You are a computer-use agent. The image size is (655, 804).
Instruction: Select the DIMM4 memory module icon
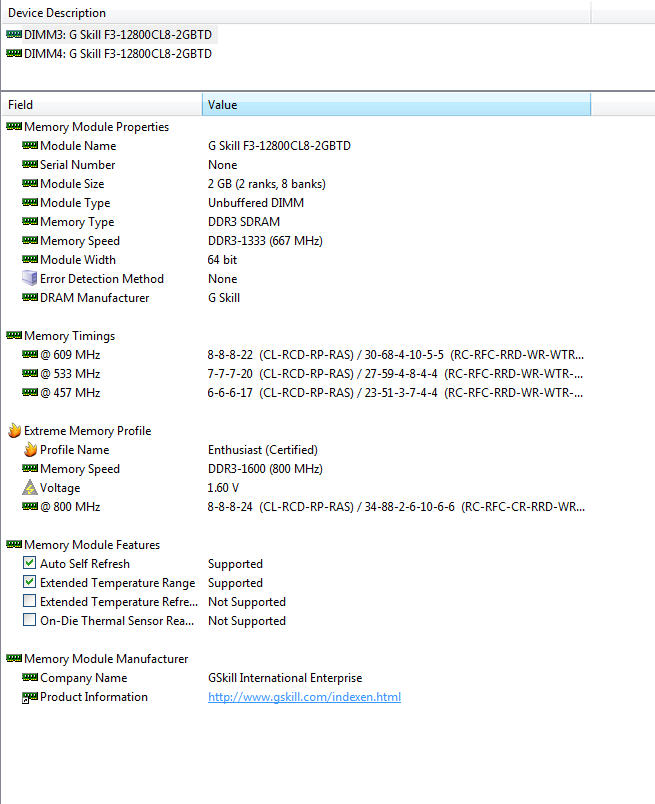14,53
